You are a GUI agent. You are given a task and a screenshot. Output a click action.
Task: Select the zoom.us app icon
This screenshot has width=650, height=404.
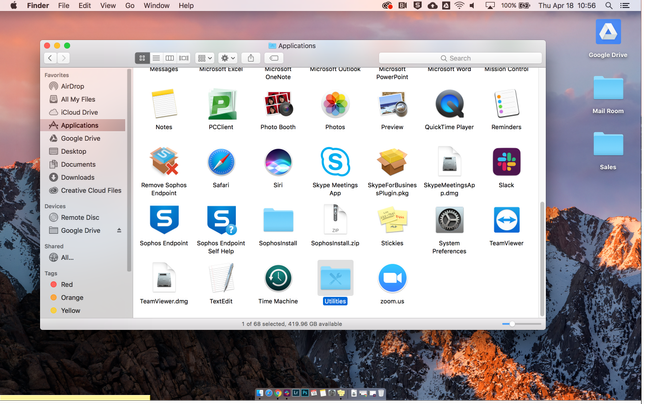click(392, 278)
